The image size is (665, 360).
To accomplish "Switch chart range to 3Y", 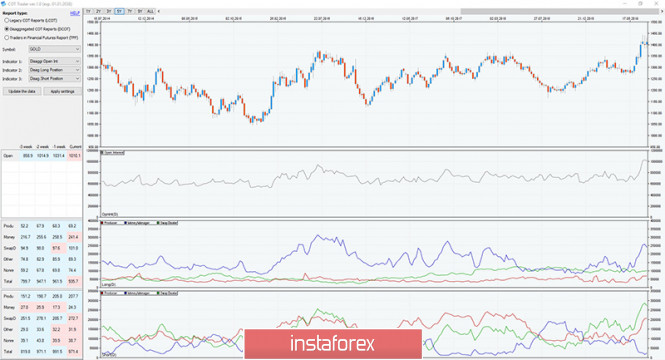I will [109, 11].
